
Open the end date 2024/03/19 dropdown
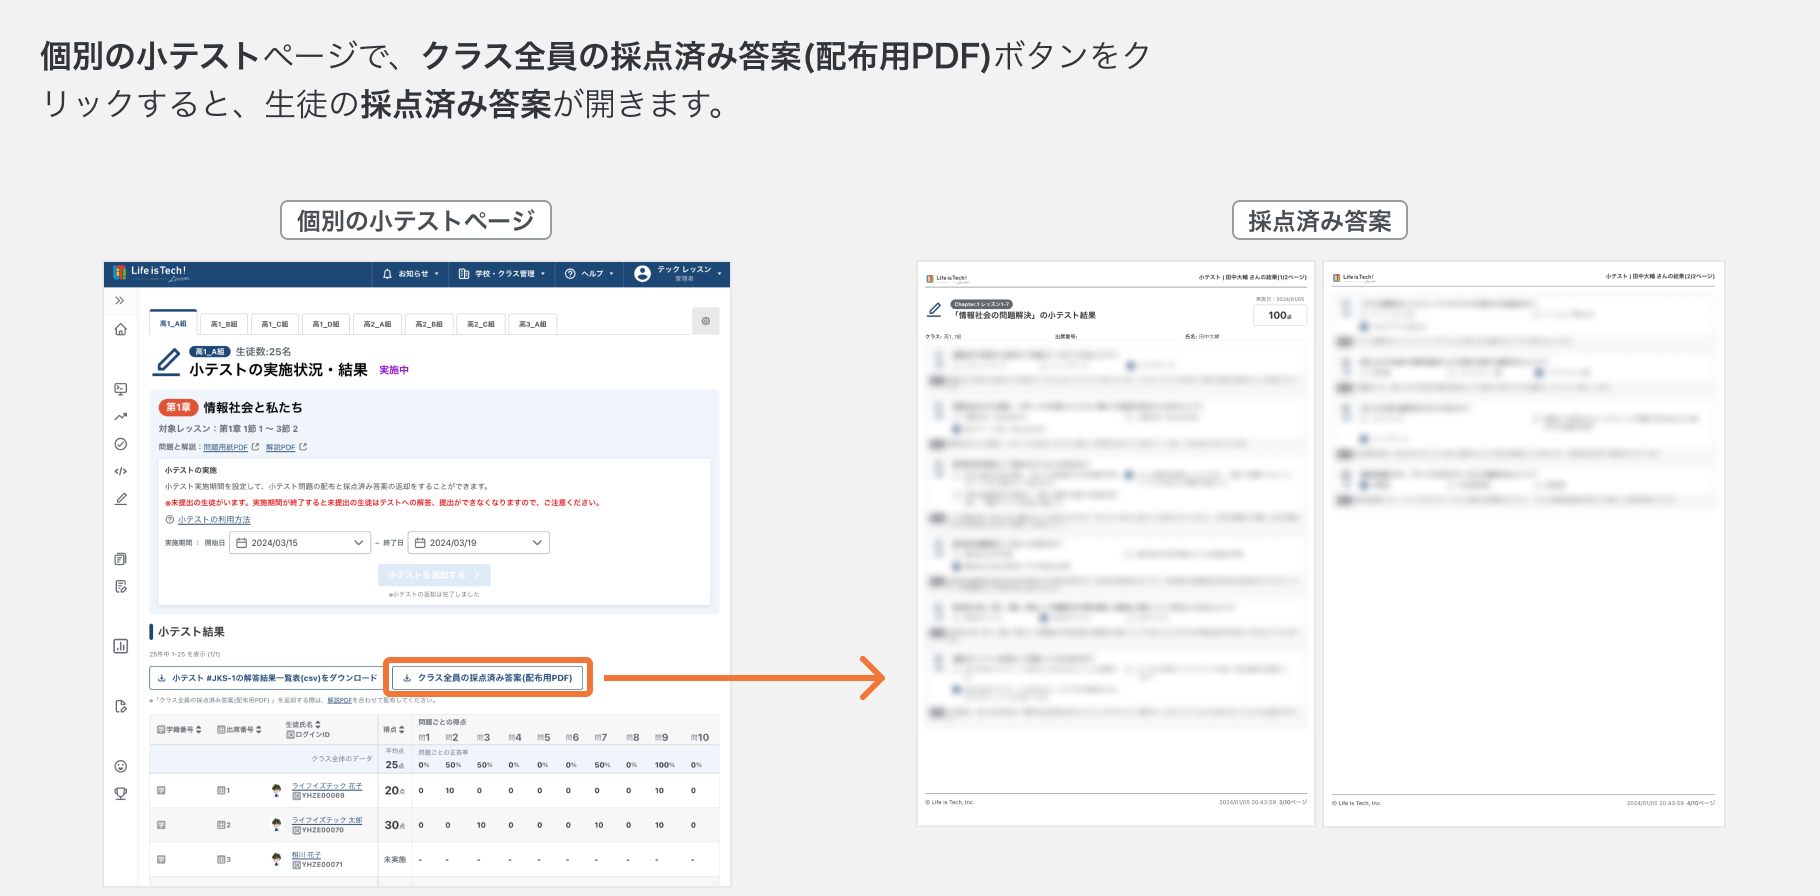[x=479, y=543]
